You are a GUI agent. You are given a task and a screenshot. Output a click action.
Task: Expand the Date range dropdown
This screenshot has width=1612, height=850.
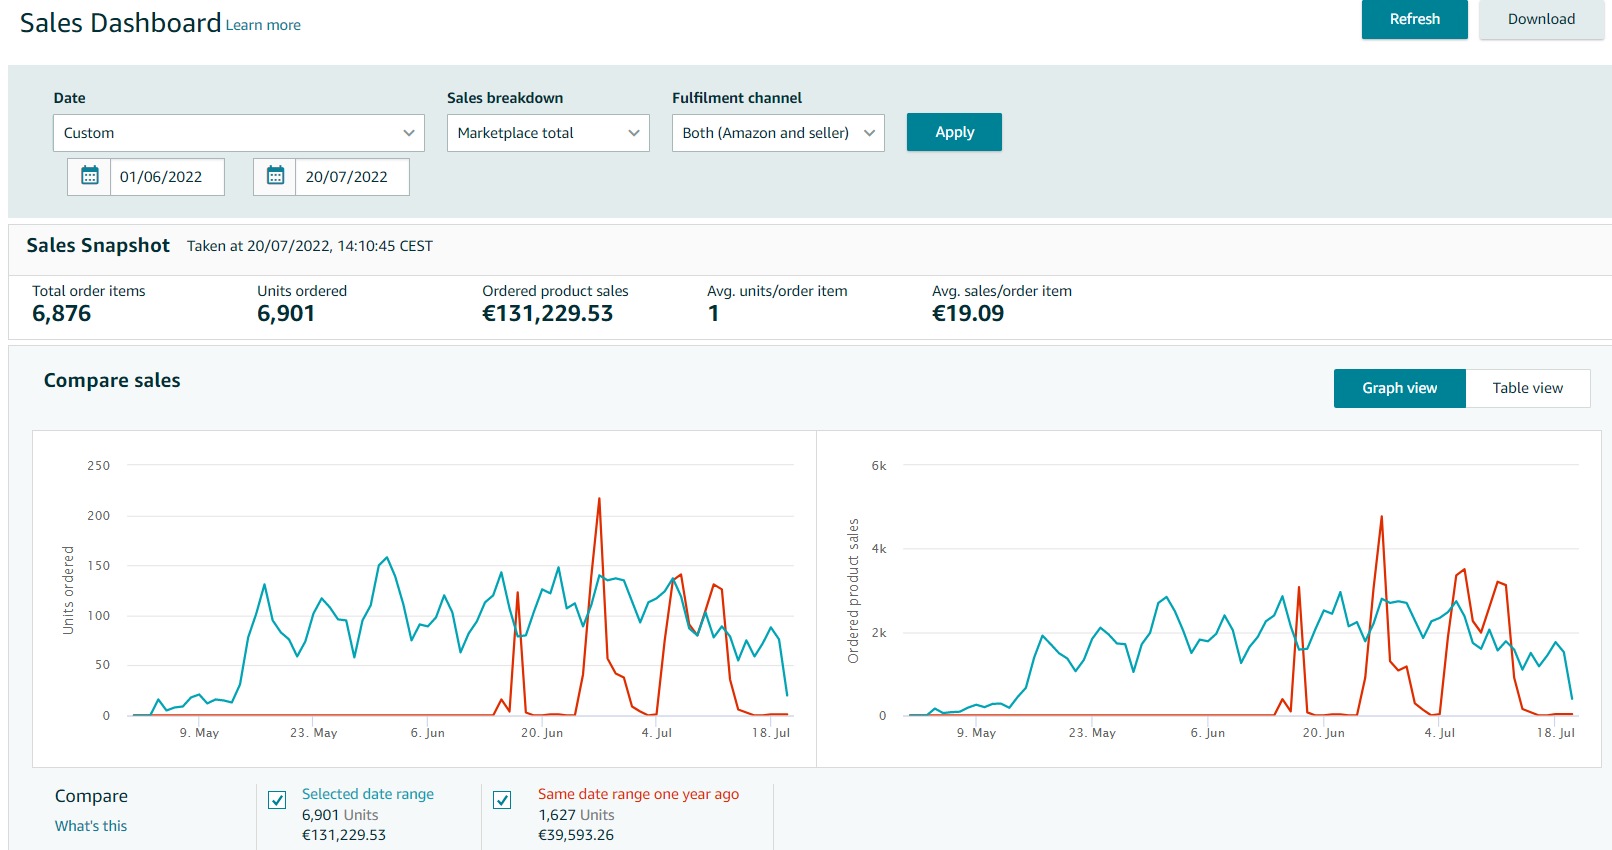point(239,133)
